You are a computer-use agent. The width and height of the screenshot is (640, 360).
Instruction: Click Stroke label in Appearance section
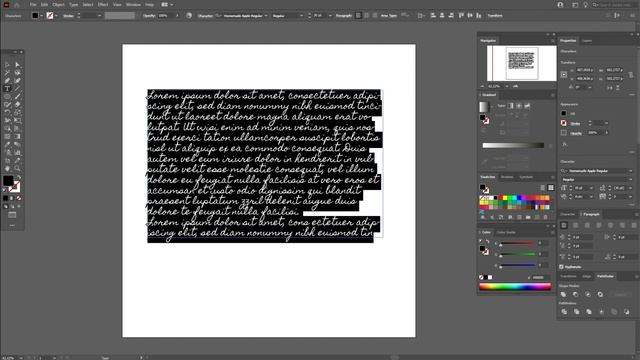[576, 123]
